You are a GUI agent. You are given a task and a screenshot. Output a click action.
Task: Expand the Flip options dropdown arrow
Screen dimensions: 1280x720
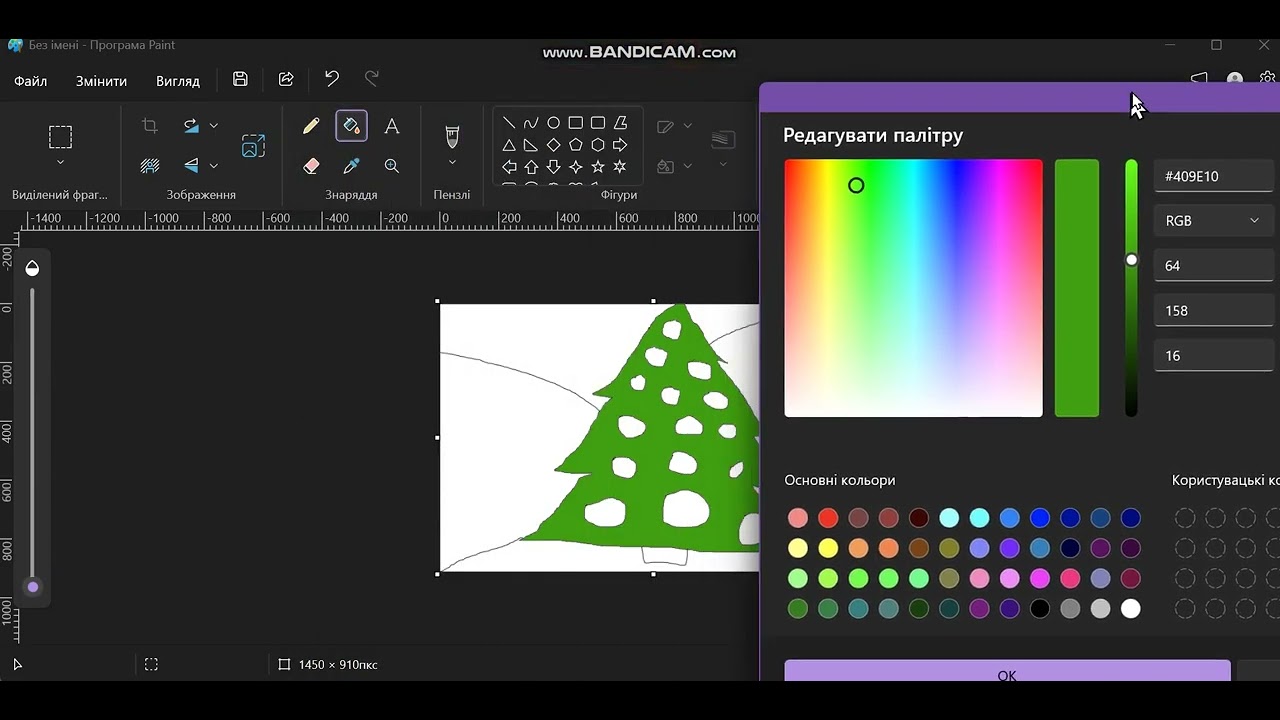pos(214,166)
